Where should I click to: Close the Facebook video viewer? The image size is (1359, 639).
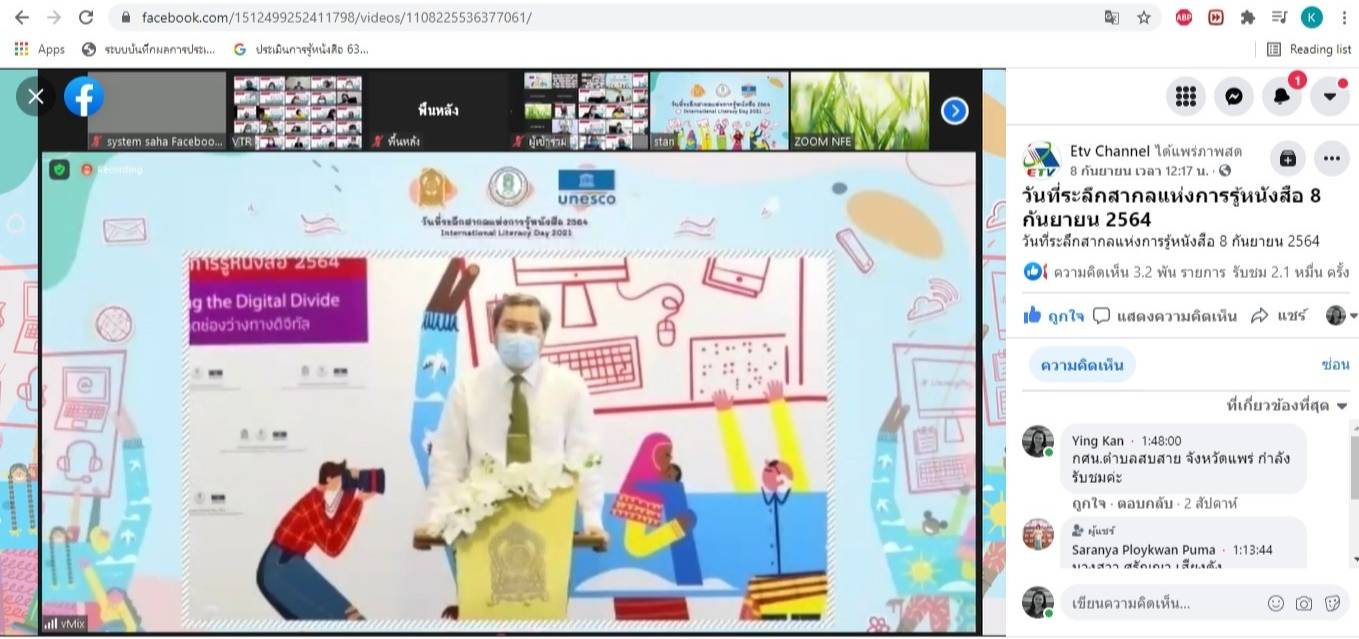click(36, 97)
